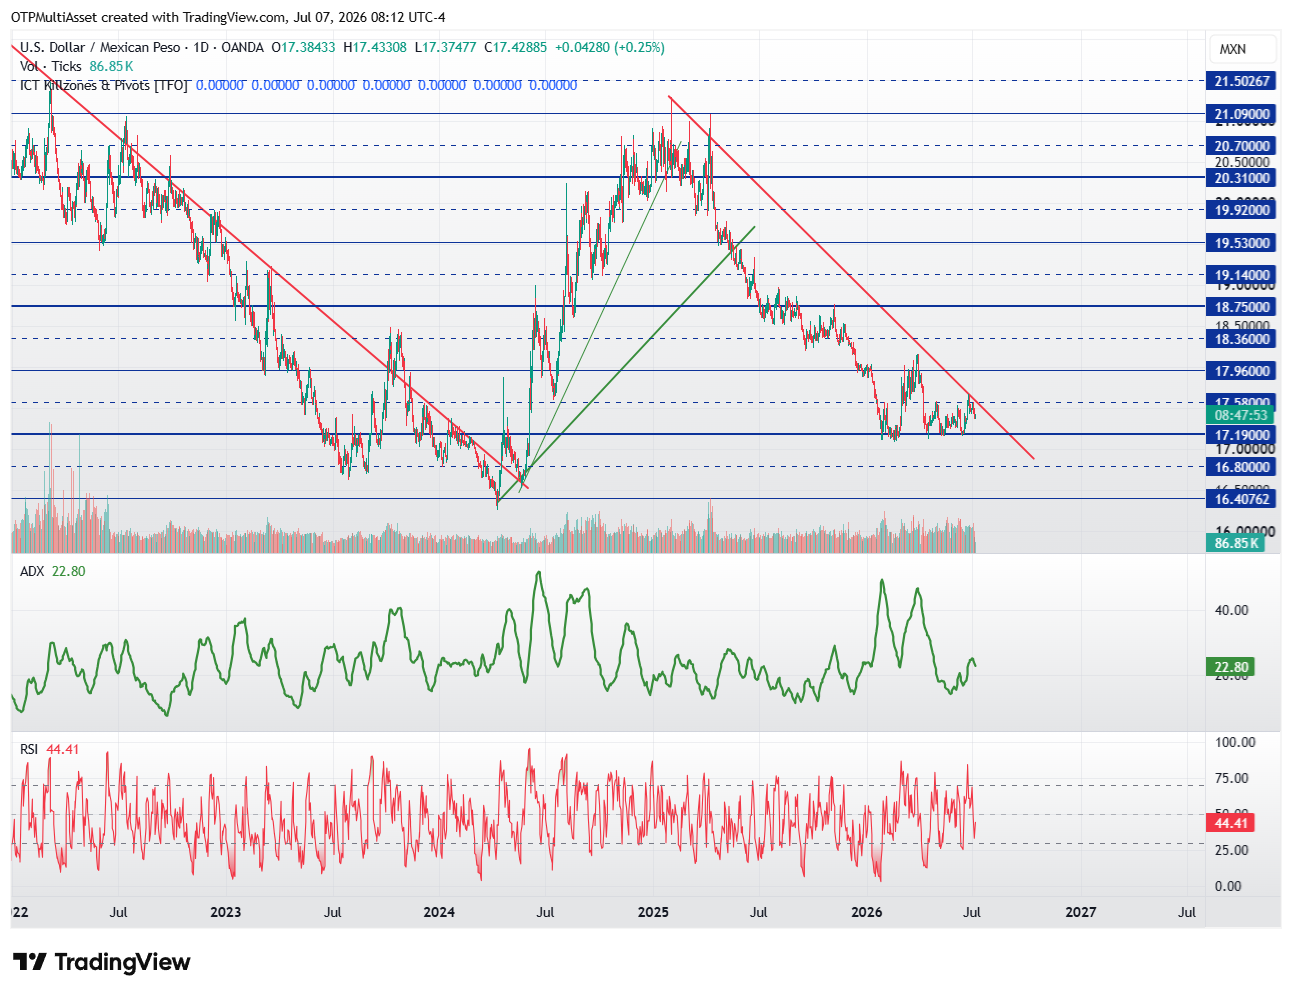Viewport: 1292px width, 996px height.
Task: Select the ICT Killzones & Pivots [TFO] legend
Action: tap(104, 85)
